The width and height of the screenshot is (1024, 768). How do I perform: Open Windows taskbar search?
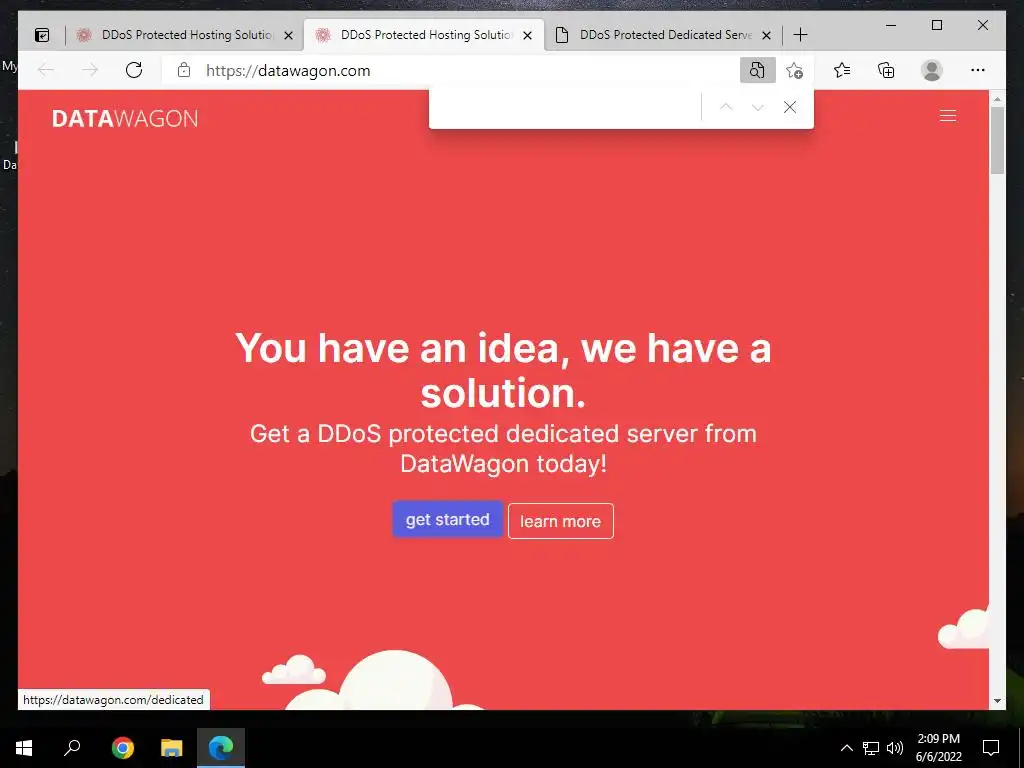click(x=72, y=748)
